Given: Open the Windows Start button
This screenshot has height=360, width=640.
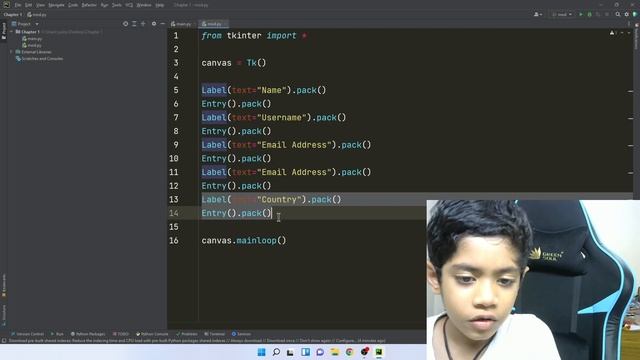Looking at the screenshot, I should point(261,352).
